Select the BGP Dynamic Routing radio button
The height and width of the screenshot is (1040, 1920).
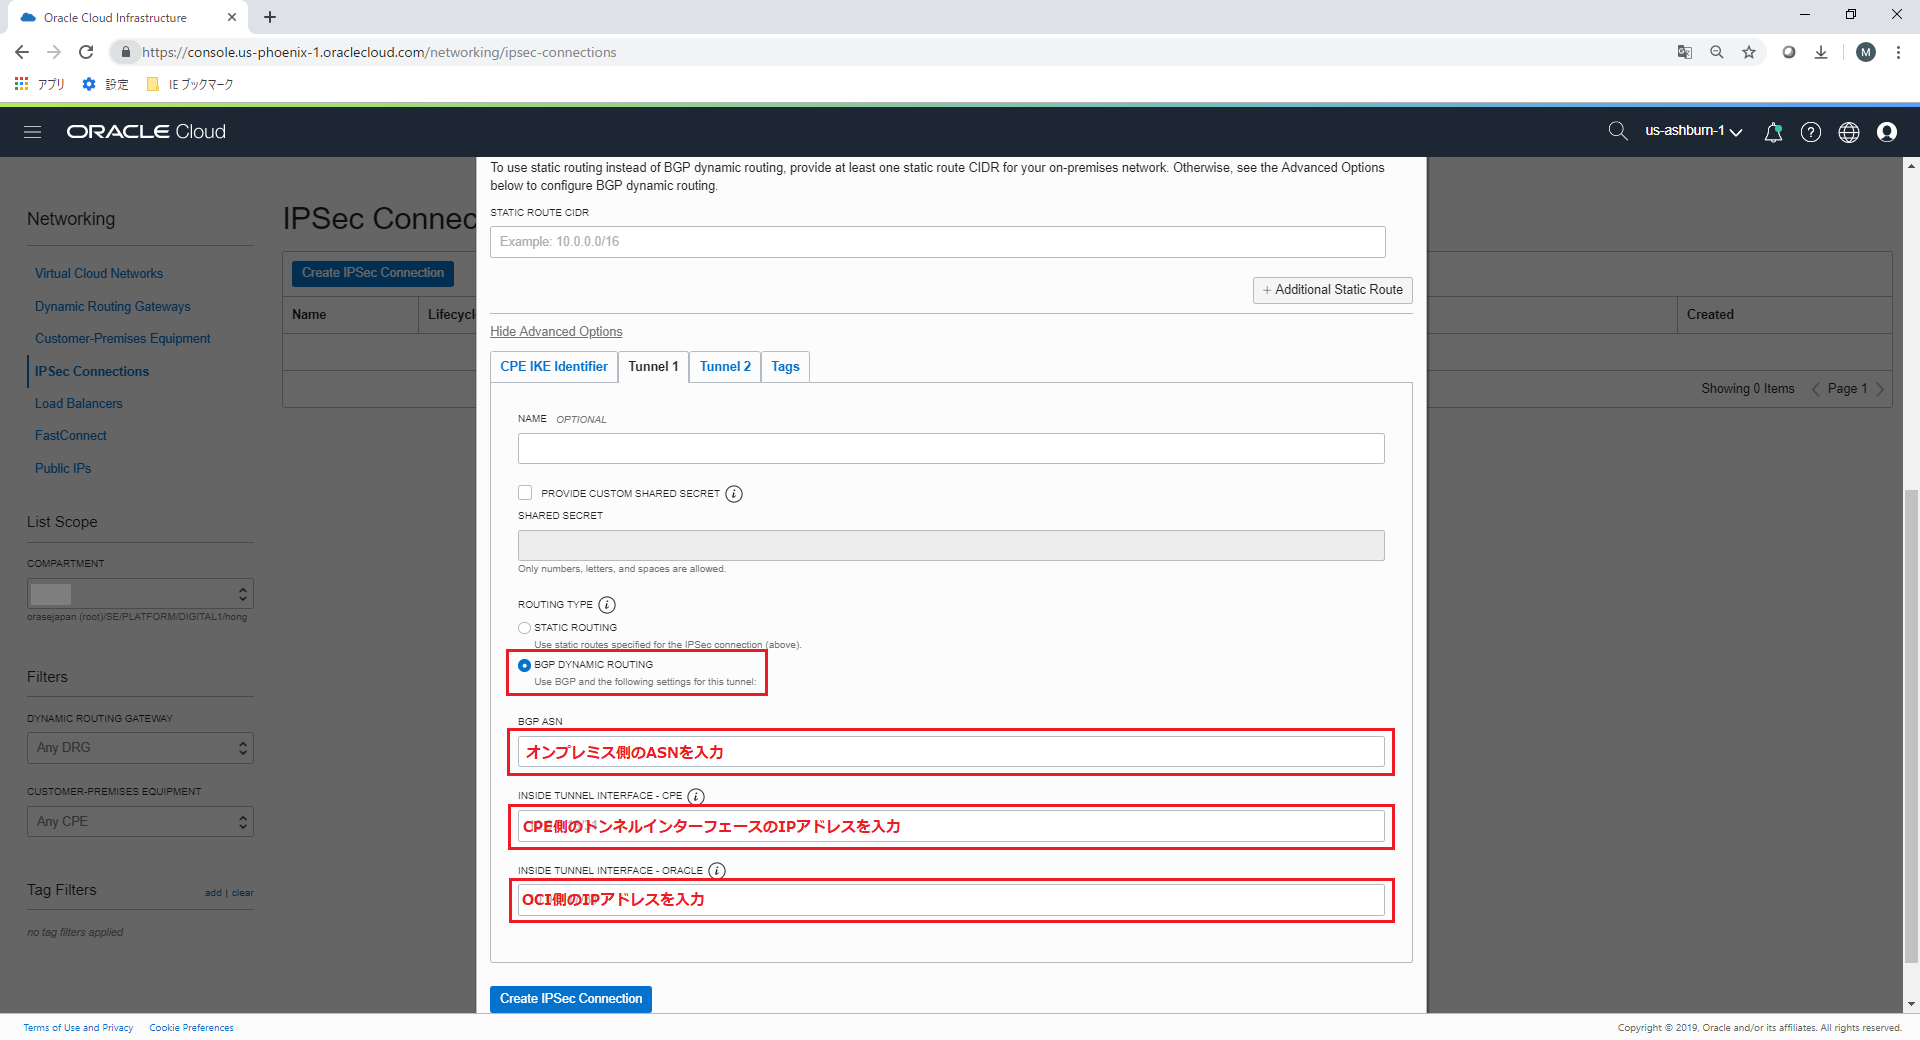pos(524,665)
